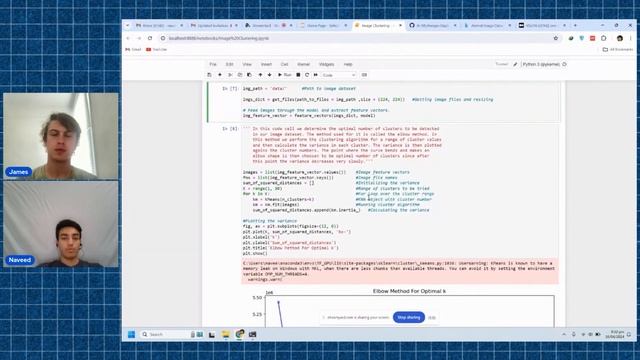Open the Chrome extensions puzzle icon

click(x=604, y=38)
